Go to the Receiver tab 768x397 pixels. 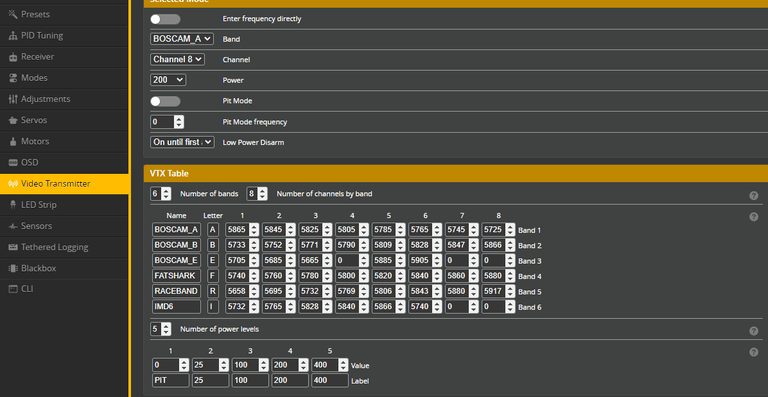pos(65,56)
